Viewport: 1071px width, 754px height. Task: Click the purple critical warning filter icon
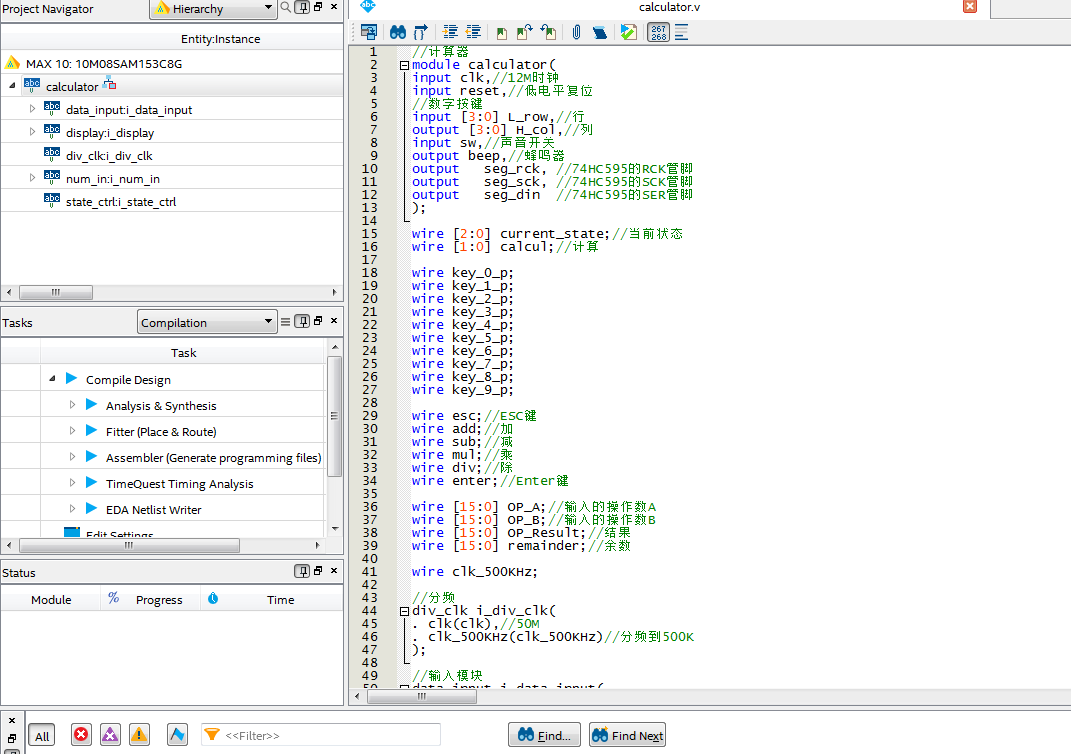(x=110, y=735)
